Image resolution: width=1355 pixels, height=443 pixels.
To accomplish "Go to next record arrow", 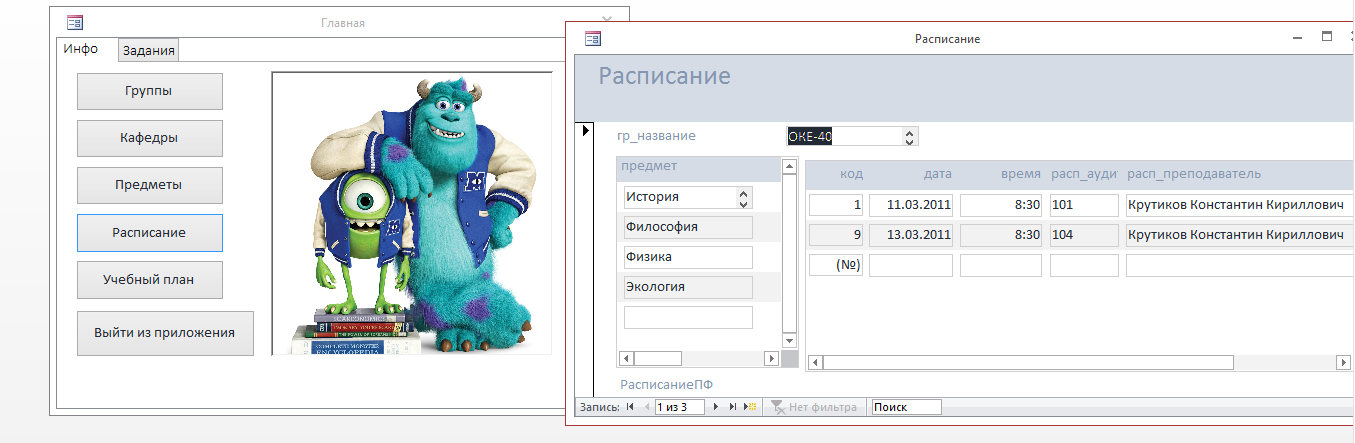I will 716,407.
